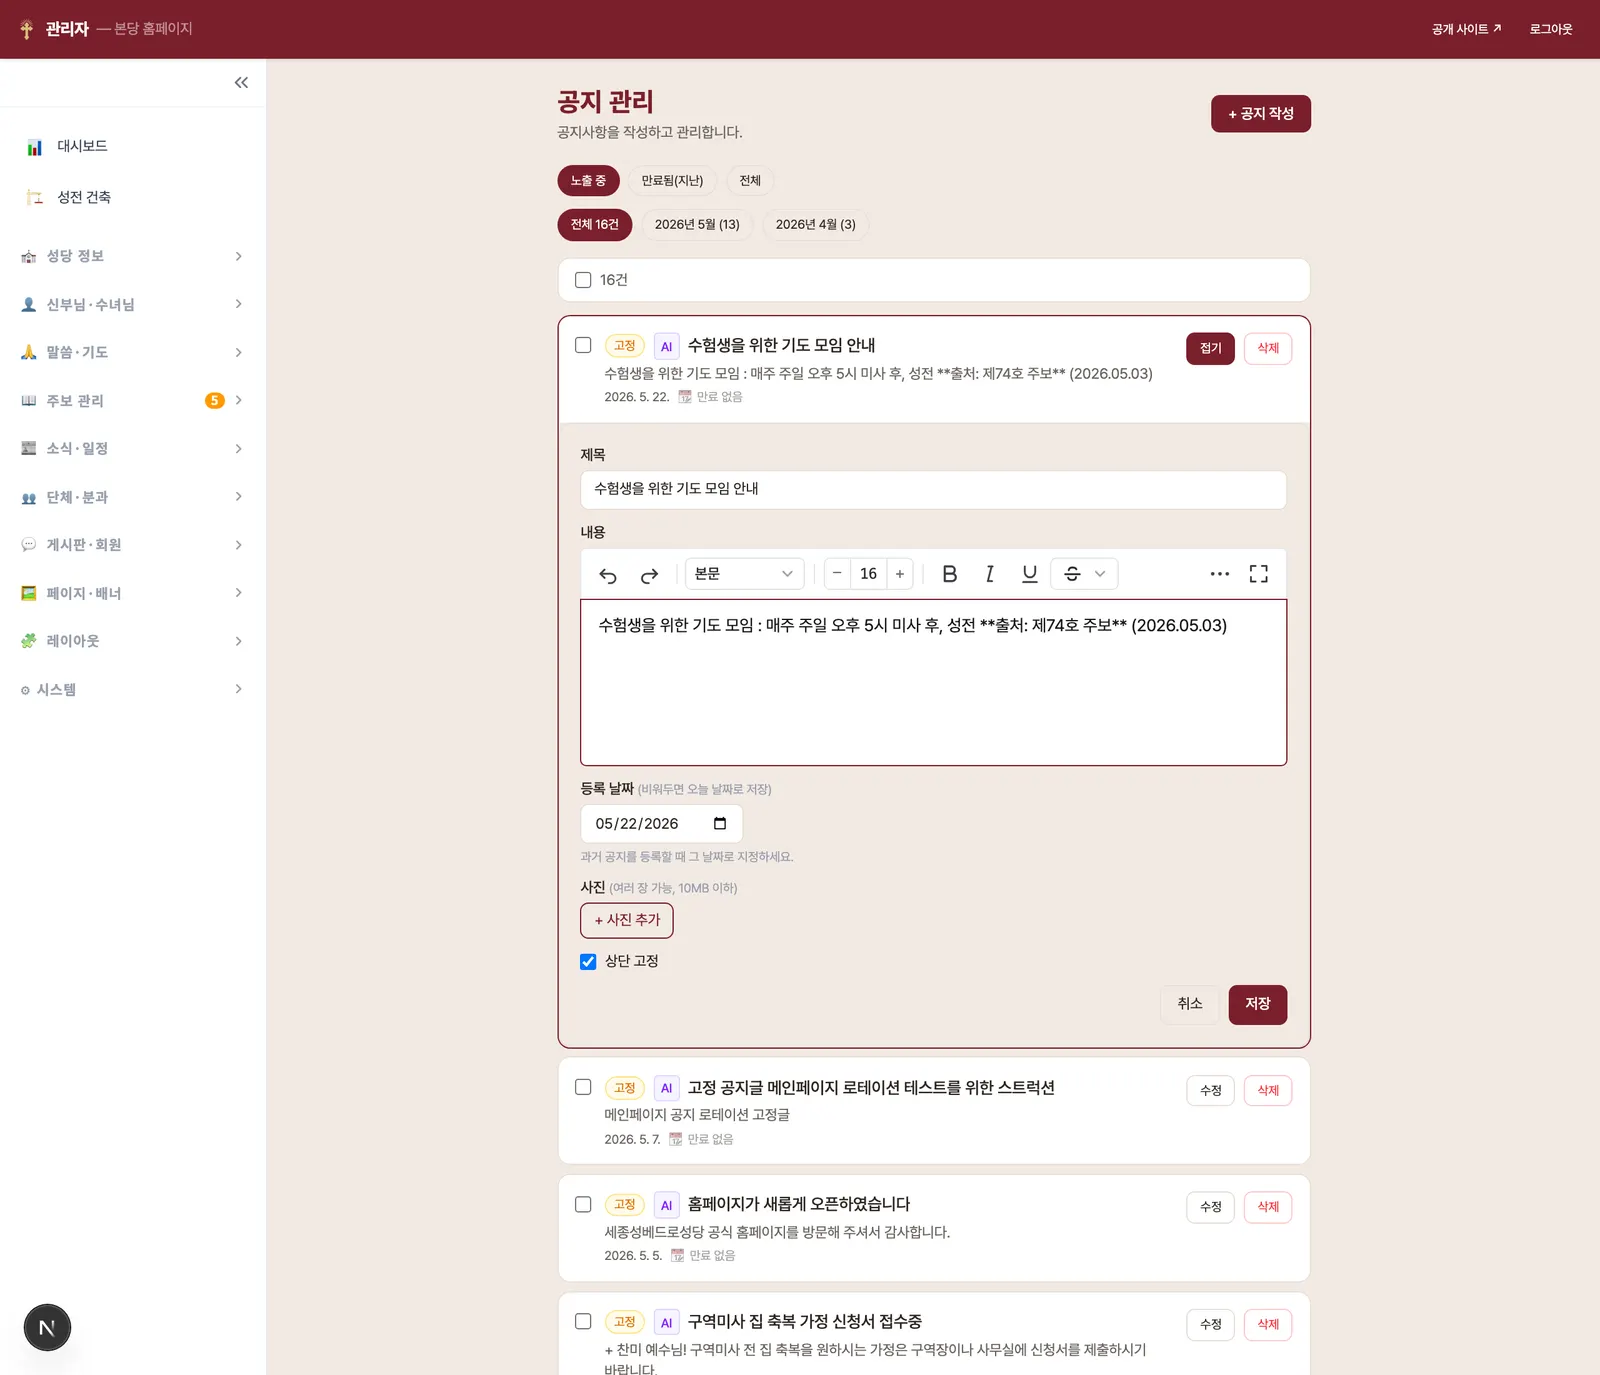
Task: Click 취소 to cancel editing
Action: point(1190,1004)
